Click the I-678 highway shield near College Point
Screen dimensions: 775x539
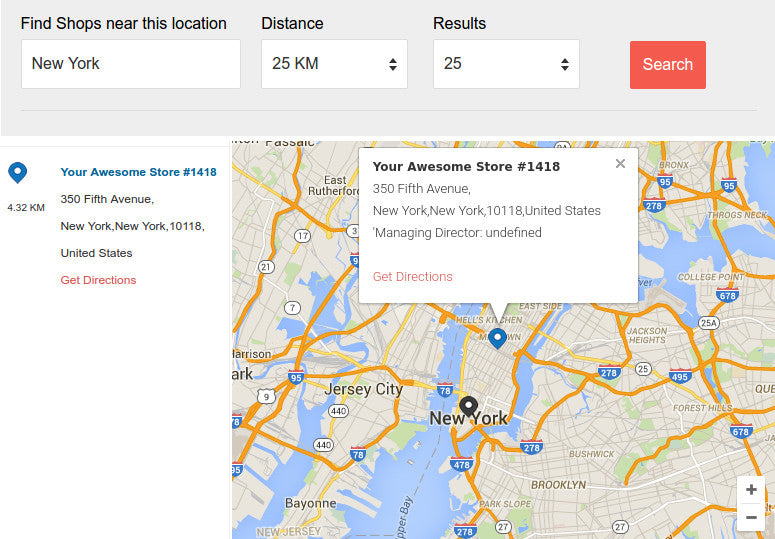(727, 295)
